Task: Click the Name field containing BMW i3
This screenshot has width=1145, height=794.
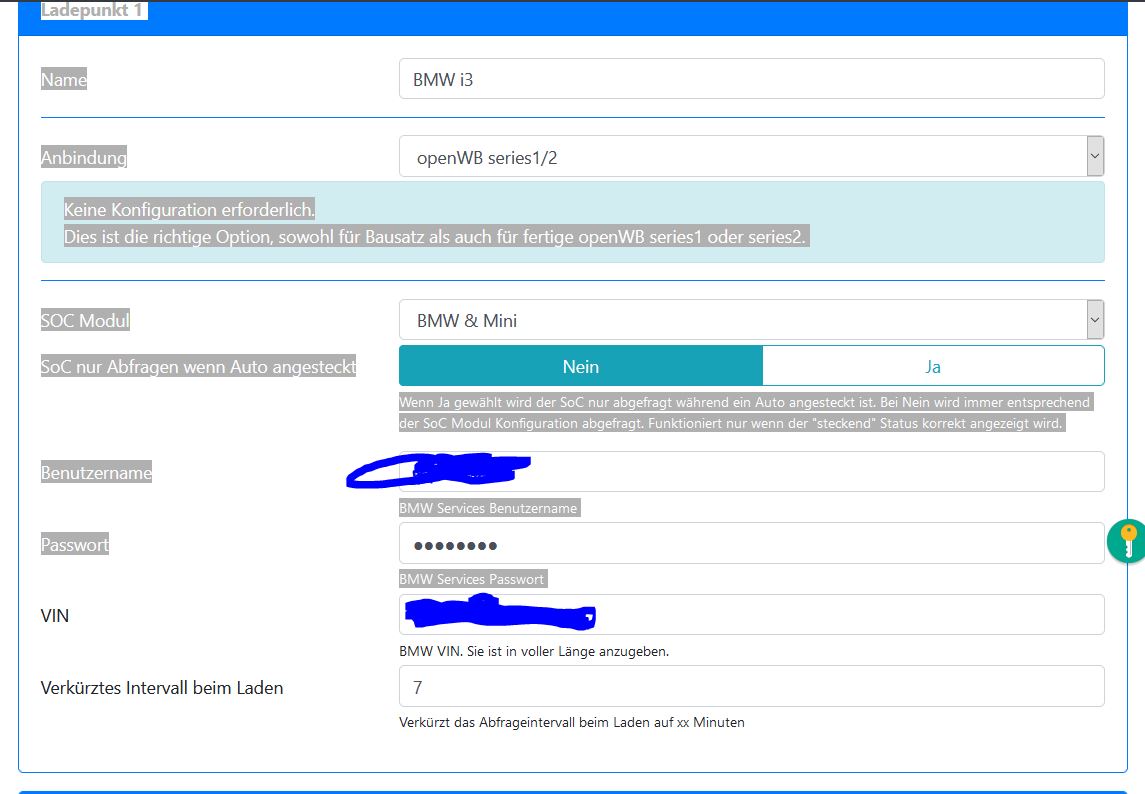Action: coord(751,79)
